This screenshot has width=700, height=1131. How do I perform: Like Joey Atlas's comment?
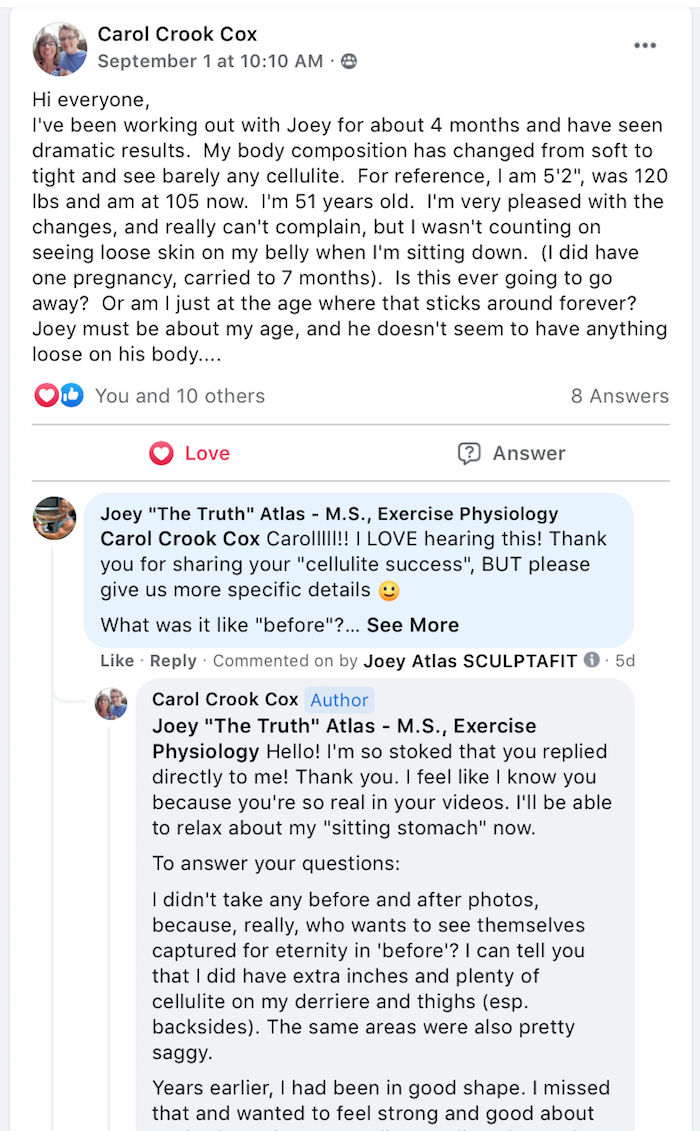coord(117,661)
